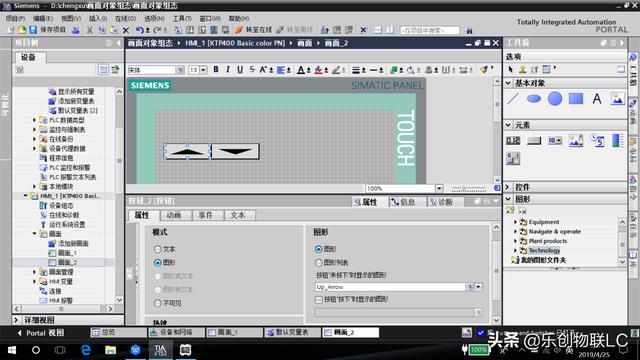This screenshot has width=640, height=360.
Task: Enable the pressed-state graphic checkbox
Action: (x=319, y=300)
